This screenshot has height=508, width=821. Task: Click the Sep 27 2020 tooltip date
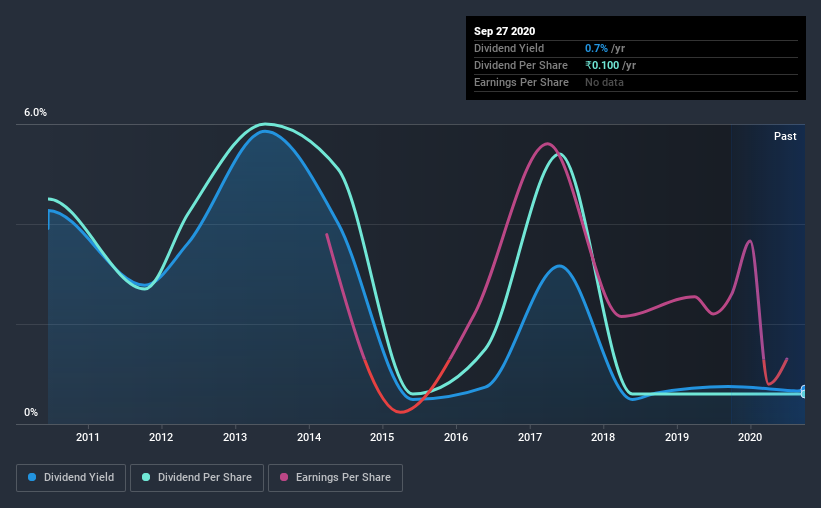coord(504,31)
